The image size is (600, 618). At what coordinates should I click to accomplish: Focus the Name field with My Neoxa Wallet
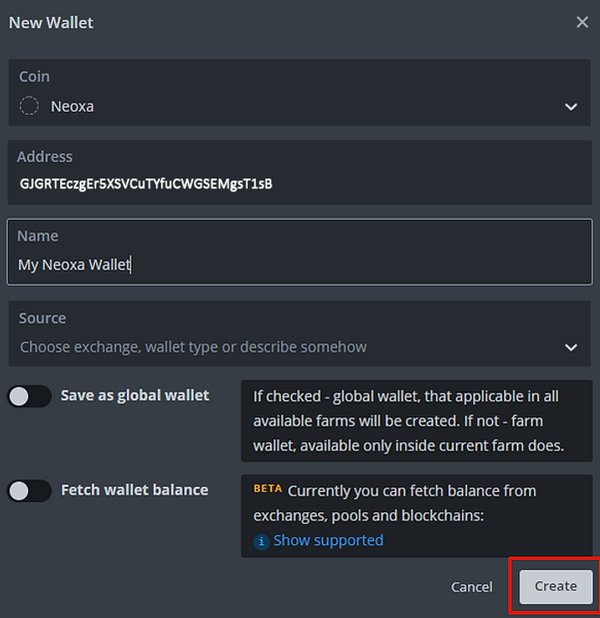point(300,252)
